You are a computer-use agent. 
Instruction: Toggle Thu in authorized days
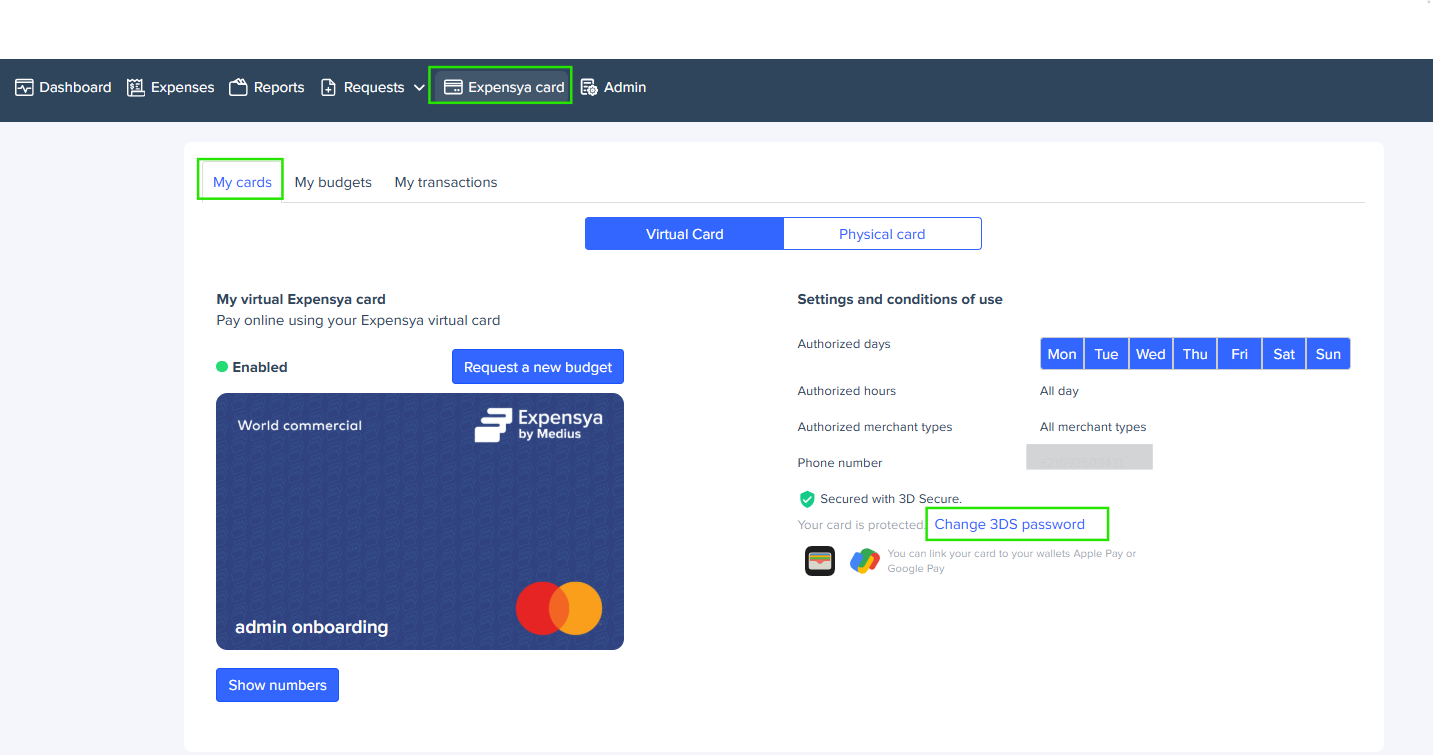tap(1195, 354)
